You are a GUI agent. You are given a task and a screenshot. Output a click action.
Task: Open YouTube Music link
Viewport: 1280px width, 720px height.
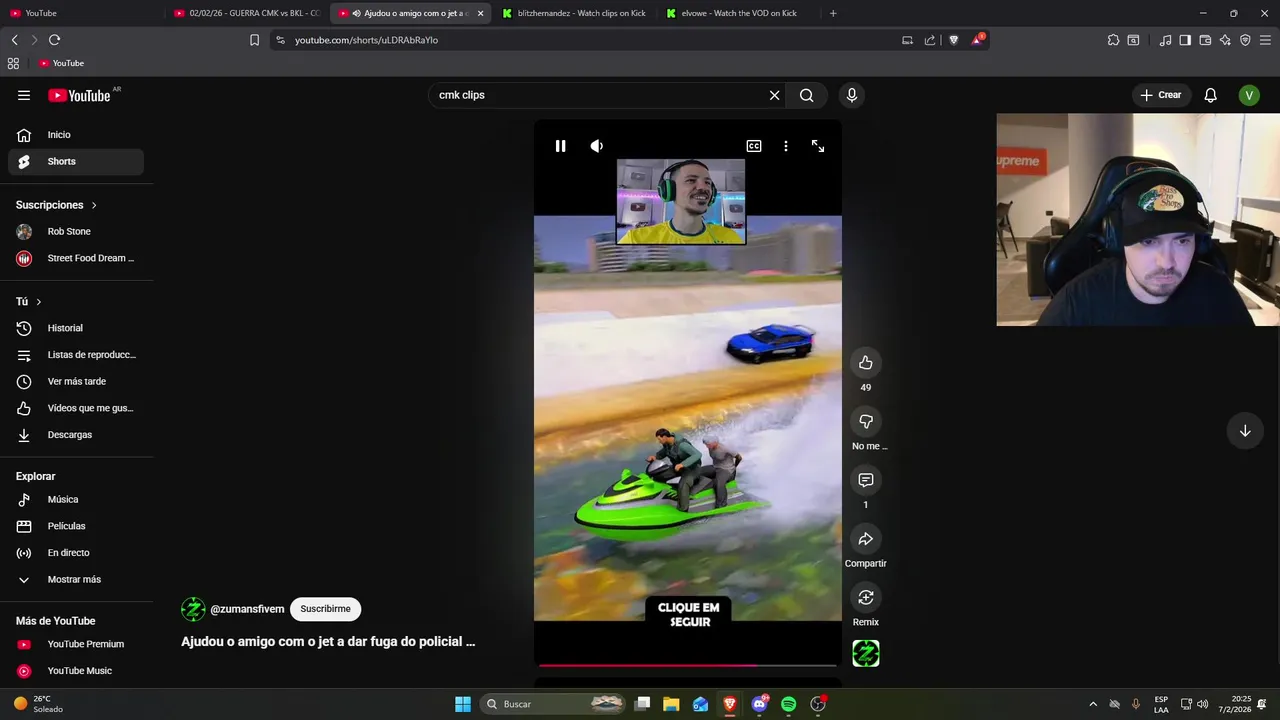tap(76, 671)
